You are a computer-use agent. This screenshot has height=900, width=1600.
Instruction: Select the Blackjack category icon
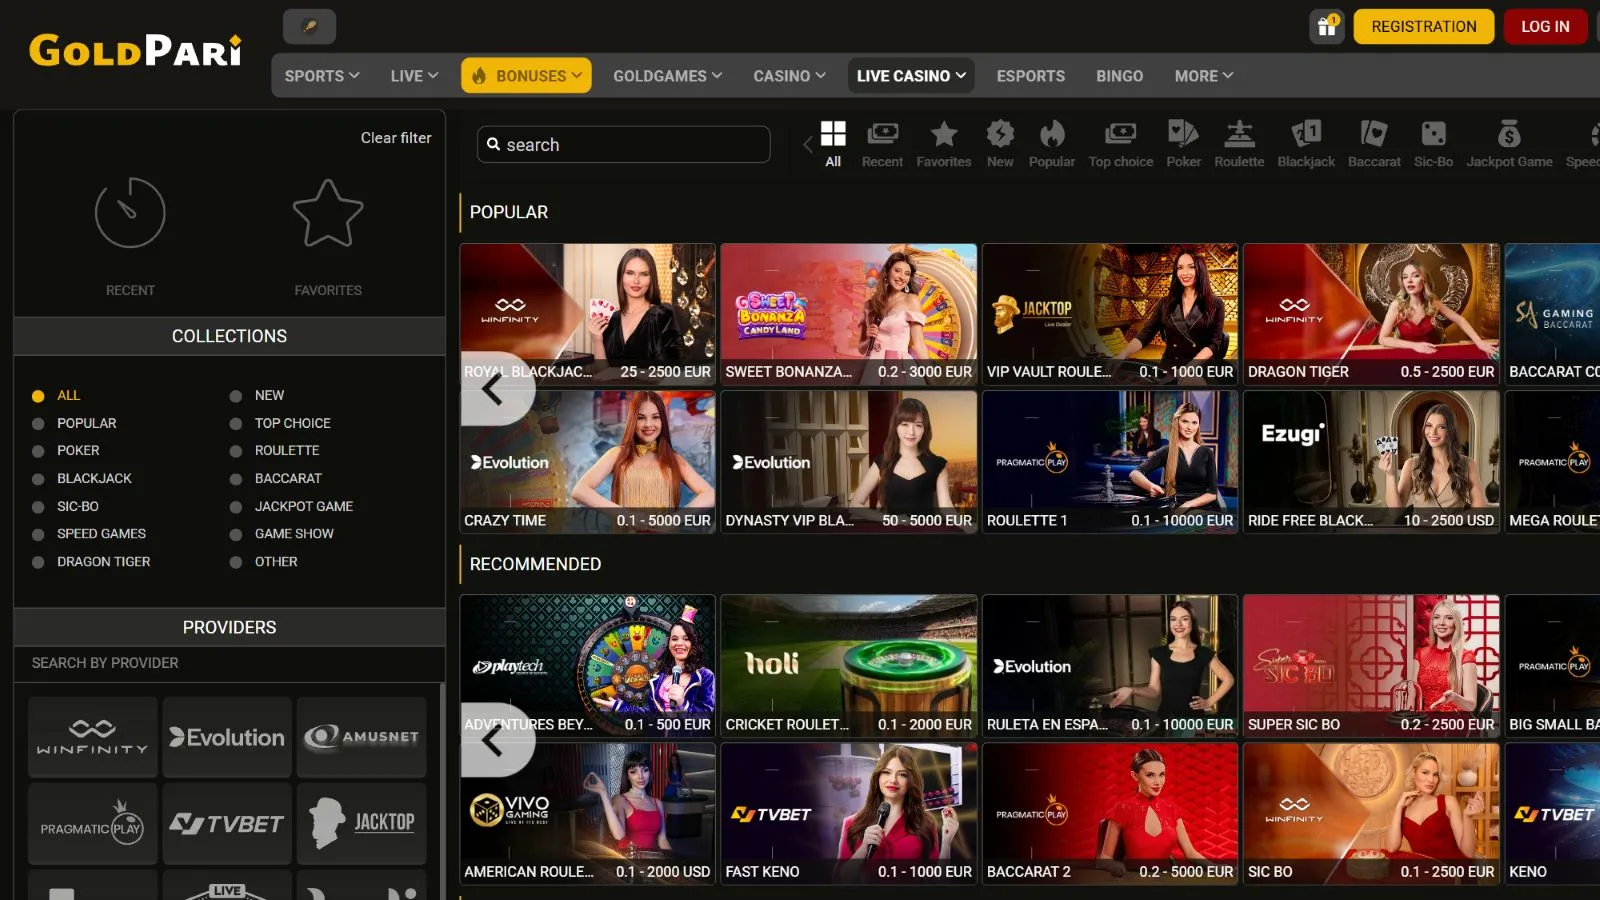1306,134
